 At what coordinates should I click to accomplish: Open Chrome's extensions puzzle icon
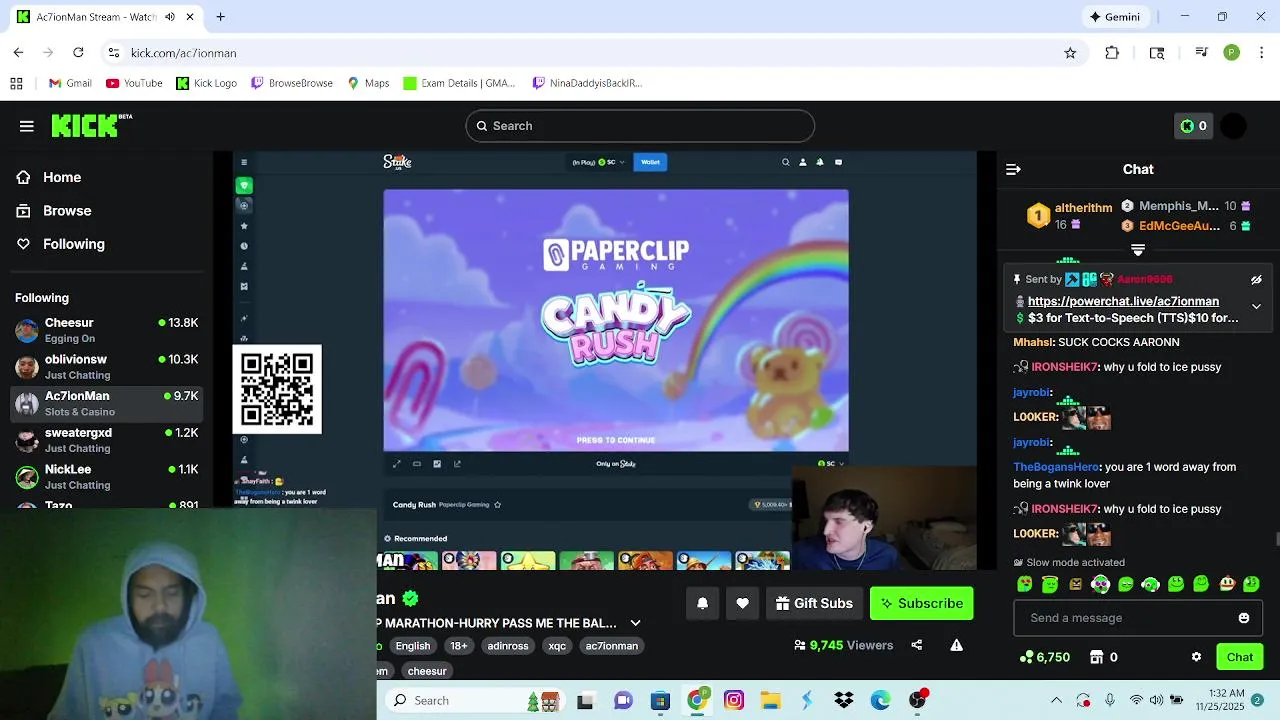pyautogui.click(x=1112, y=53)
